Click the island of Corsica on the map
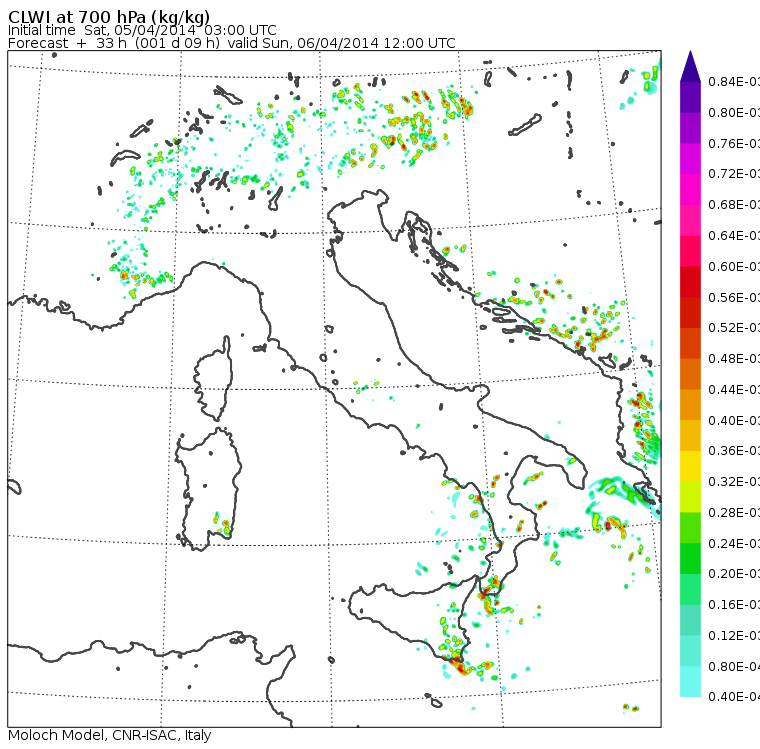 pyautogui.click(x=215, y=378)
